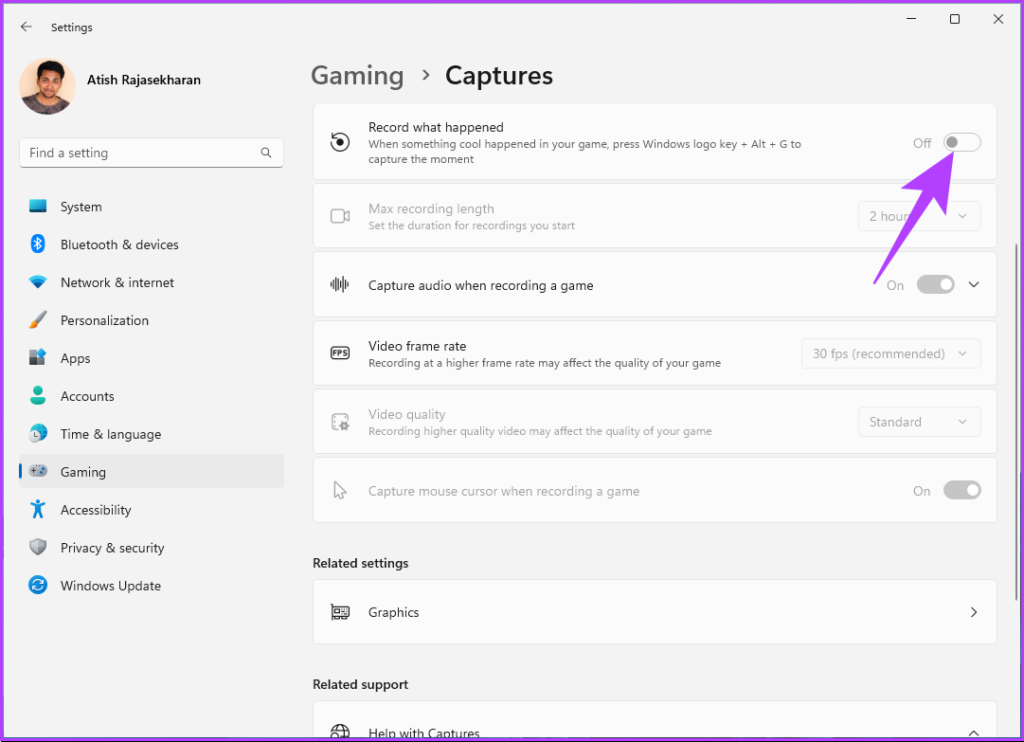Click the user profile picture
This screenshot has width=1024, height=742.
pos(47,86)
